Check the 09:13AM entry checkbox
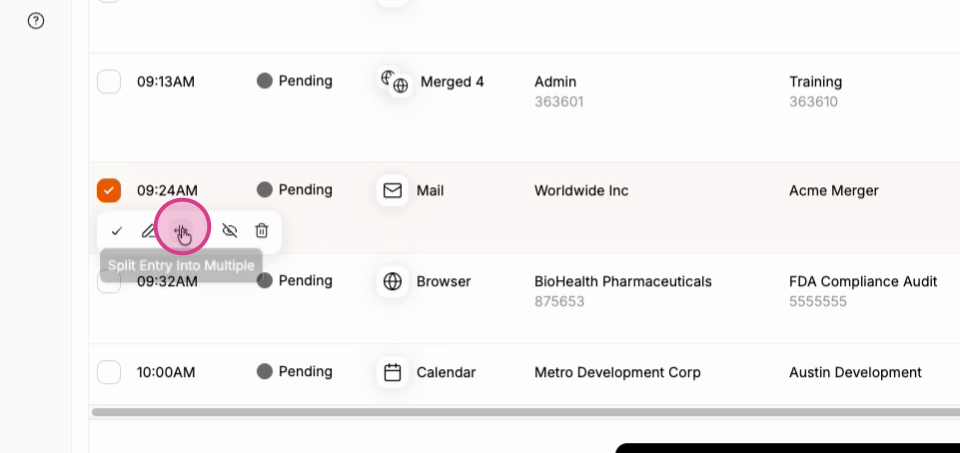The image size is (960, 453). (109, 81)
